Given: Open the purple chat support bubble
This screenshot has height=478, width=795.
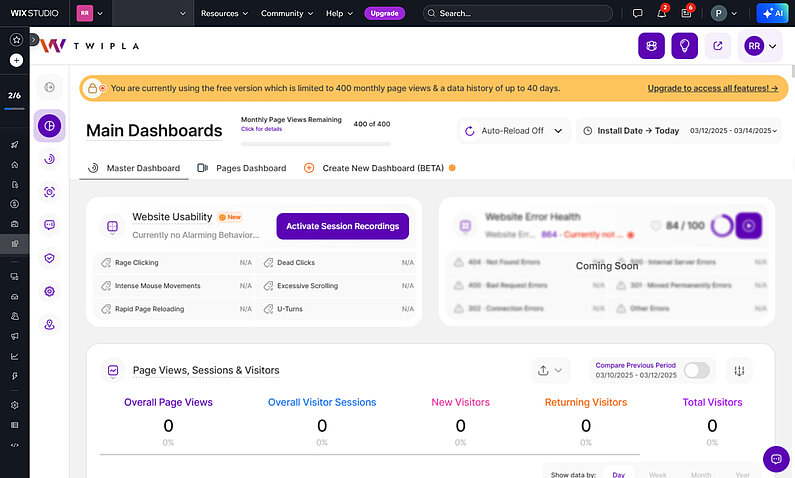Looking at the screenshot, I should [775, 459].
